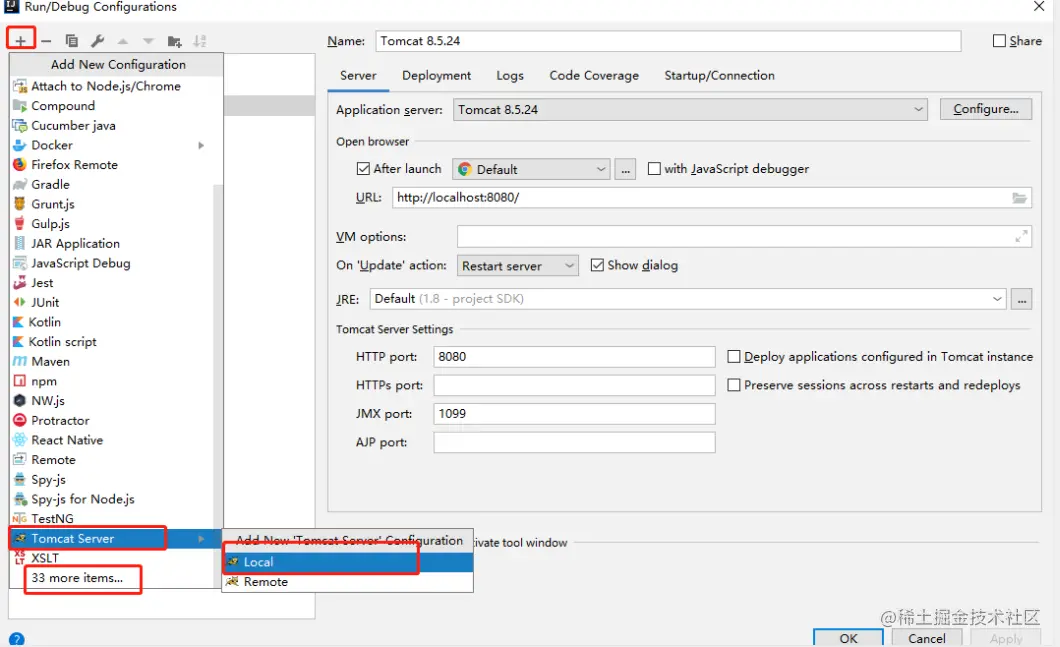The width and height of the screenshot is (1060, 647).
Task: Select XSLT configuration type
Action: pos(112,558)
